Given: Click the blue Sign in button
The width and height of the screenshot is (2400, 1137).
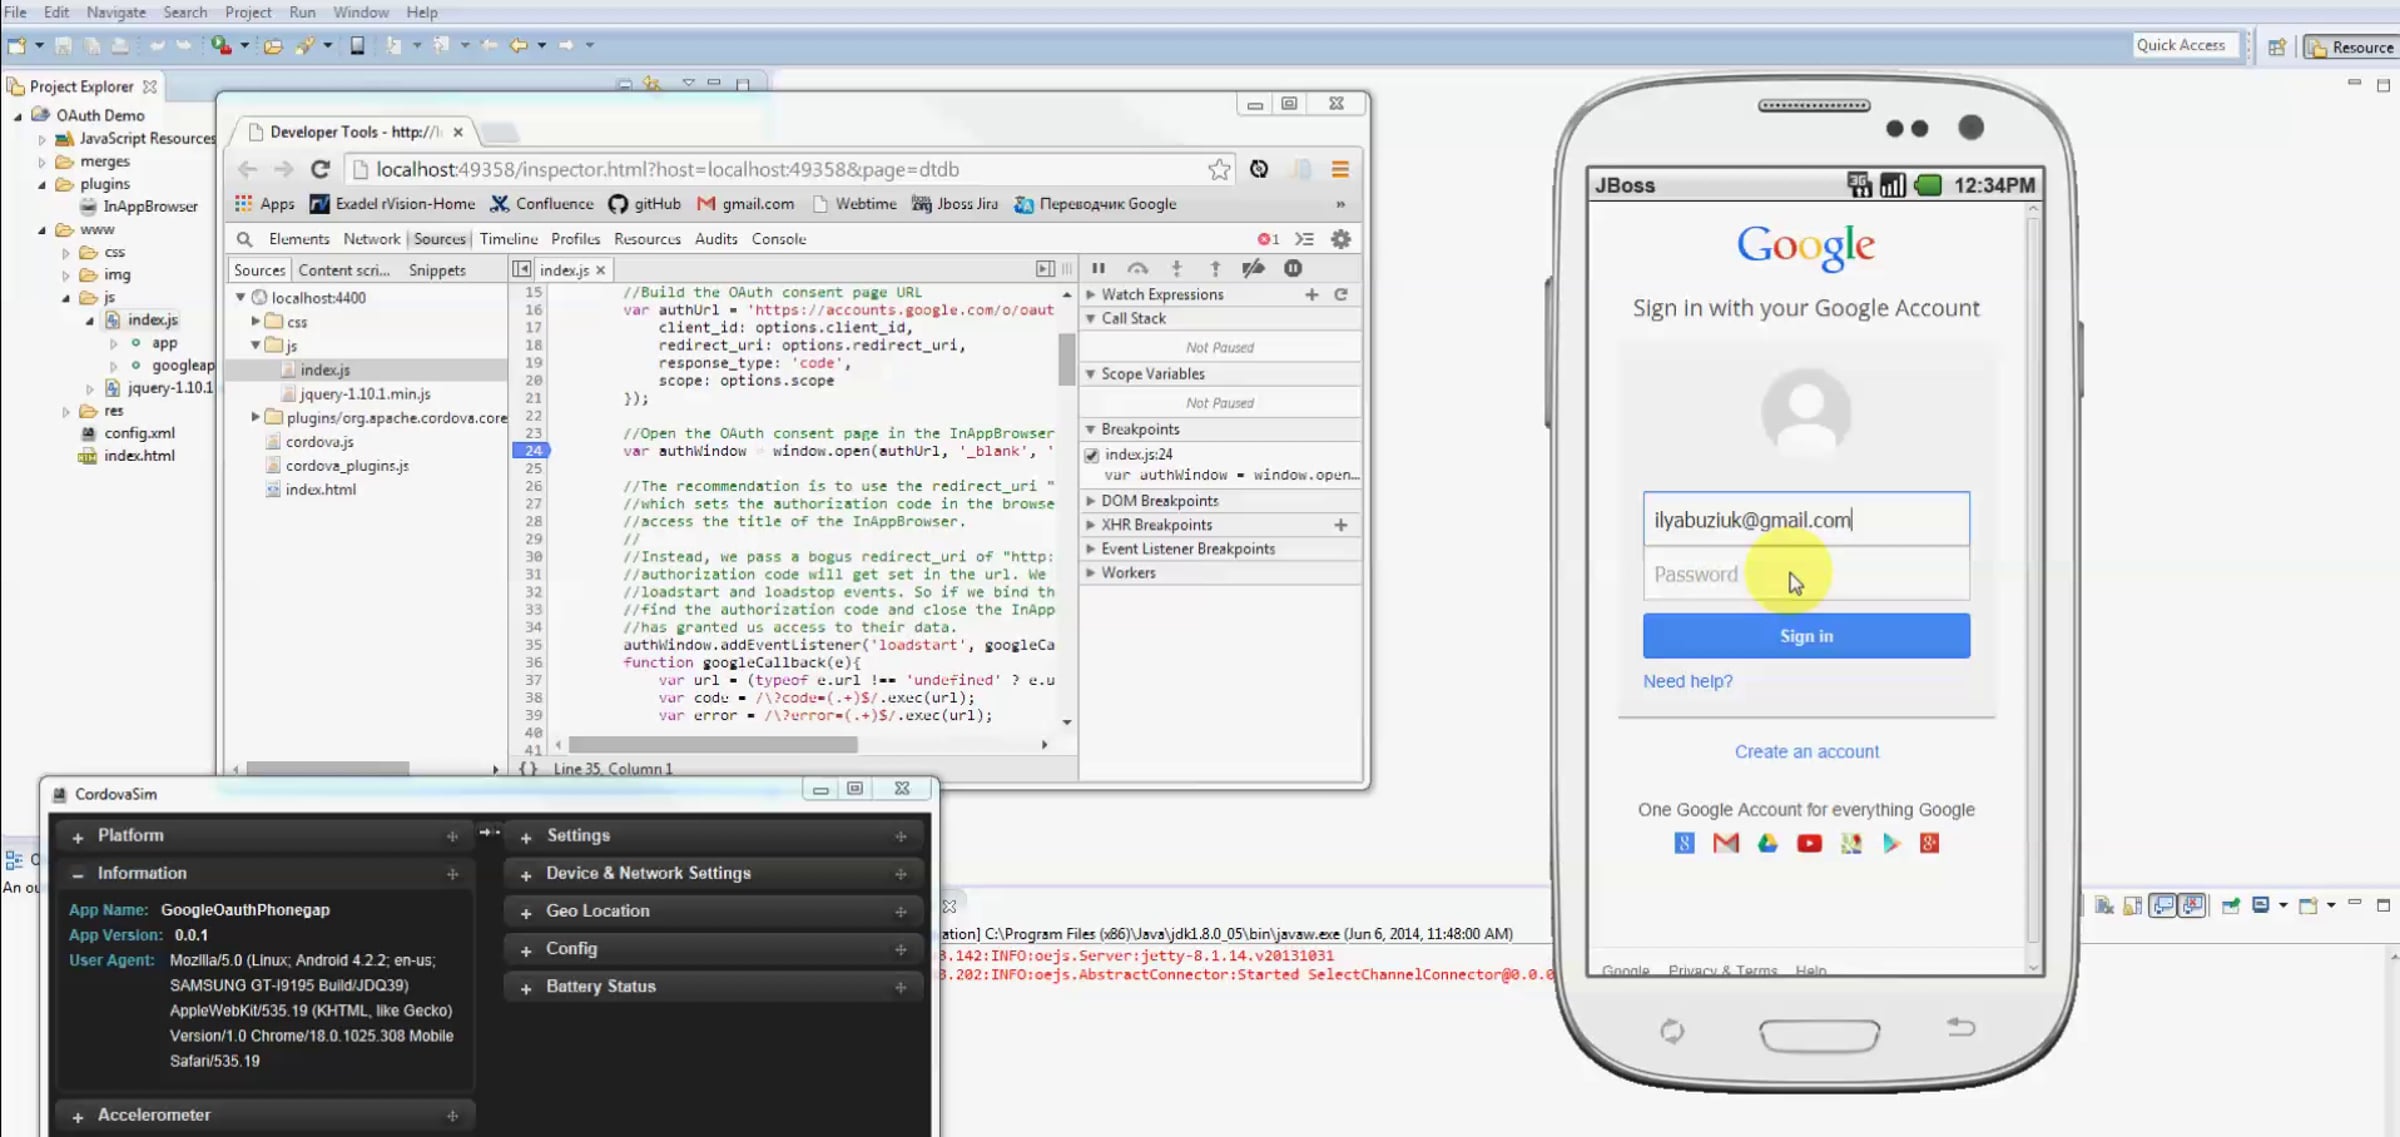Looking at the screenshot, I should pyautogui.click(x=1806, y=636).
